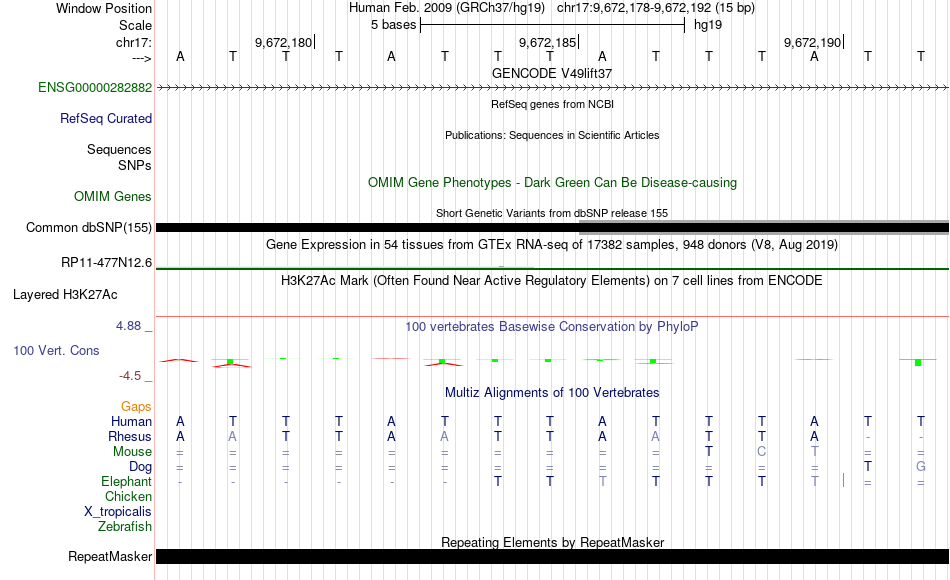Click the Mouse species label
This screenshot has width=950, height=580.
click(x=133, y=452)
